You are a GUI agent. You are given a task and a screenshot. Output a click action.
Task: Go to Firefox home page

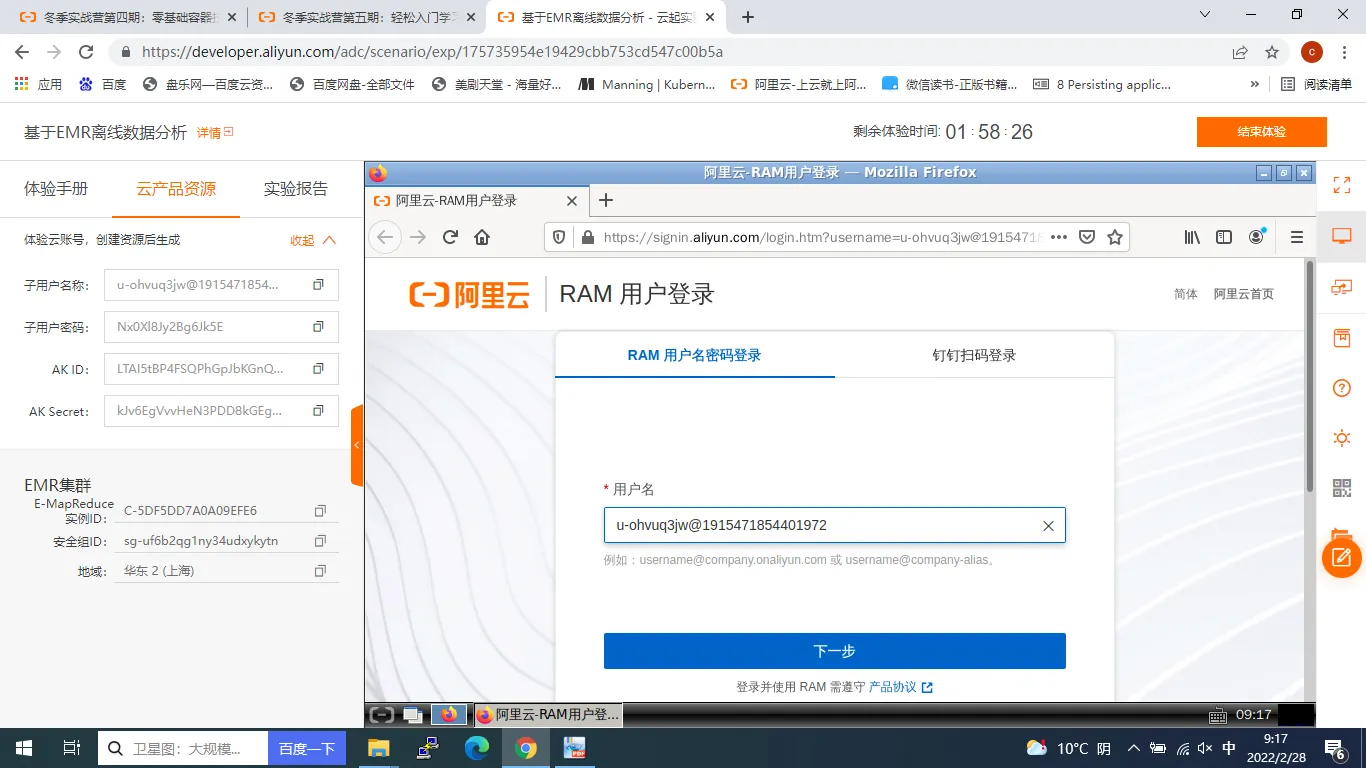[482, 237]
